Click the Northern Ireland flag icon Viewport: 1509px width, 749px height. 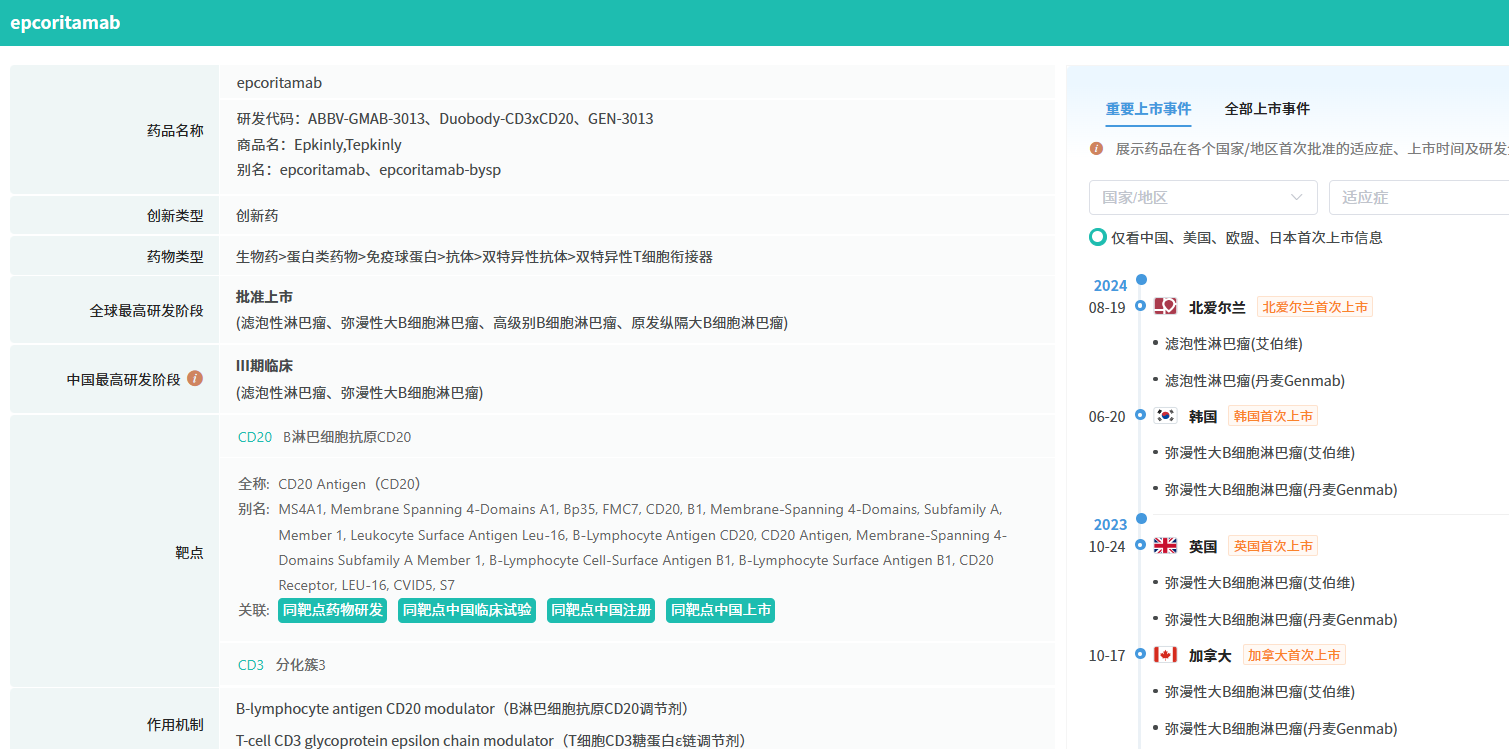tap(1165, 307)
